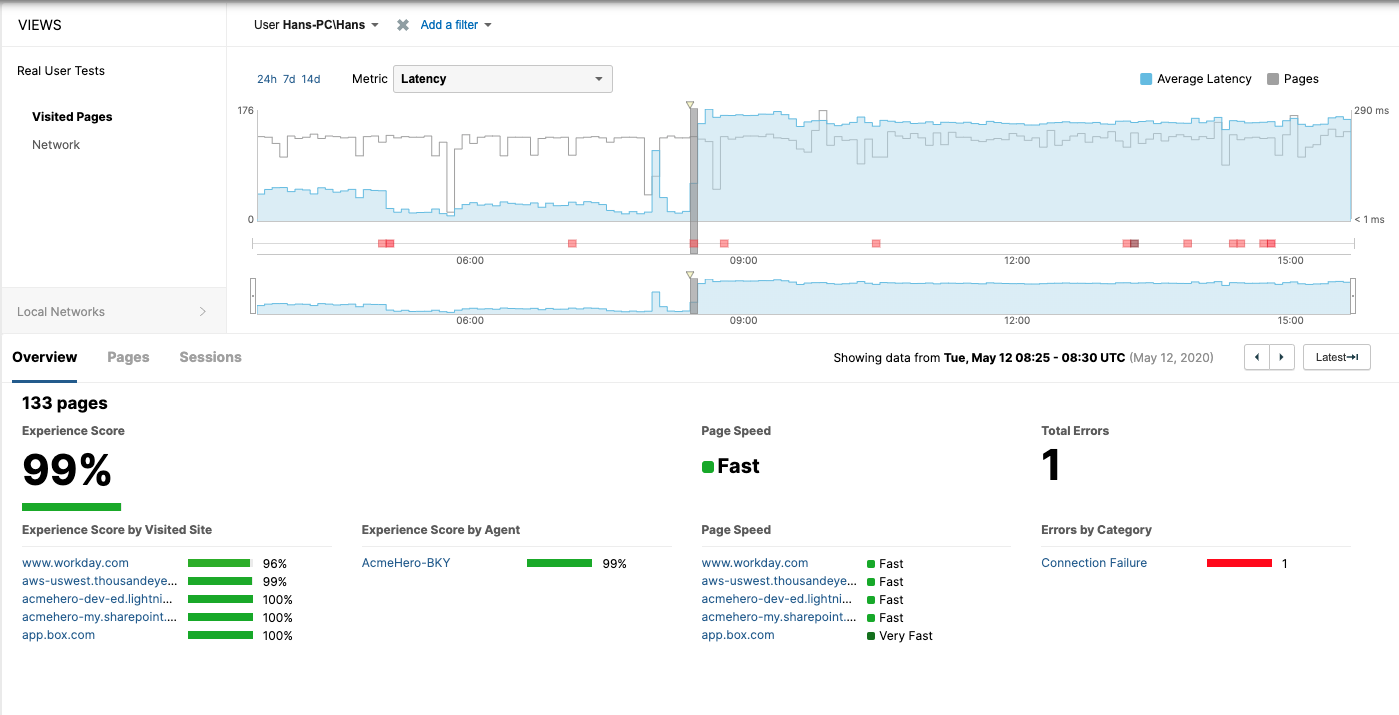The width and height of the screenshot is (1399, 715).
Task: Click the Local Networks chevron arrow
Action: pyautogui.click(x=203, y=312)
